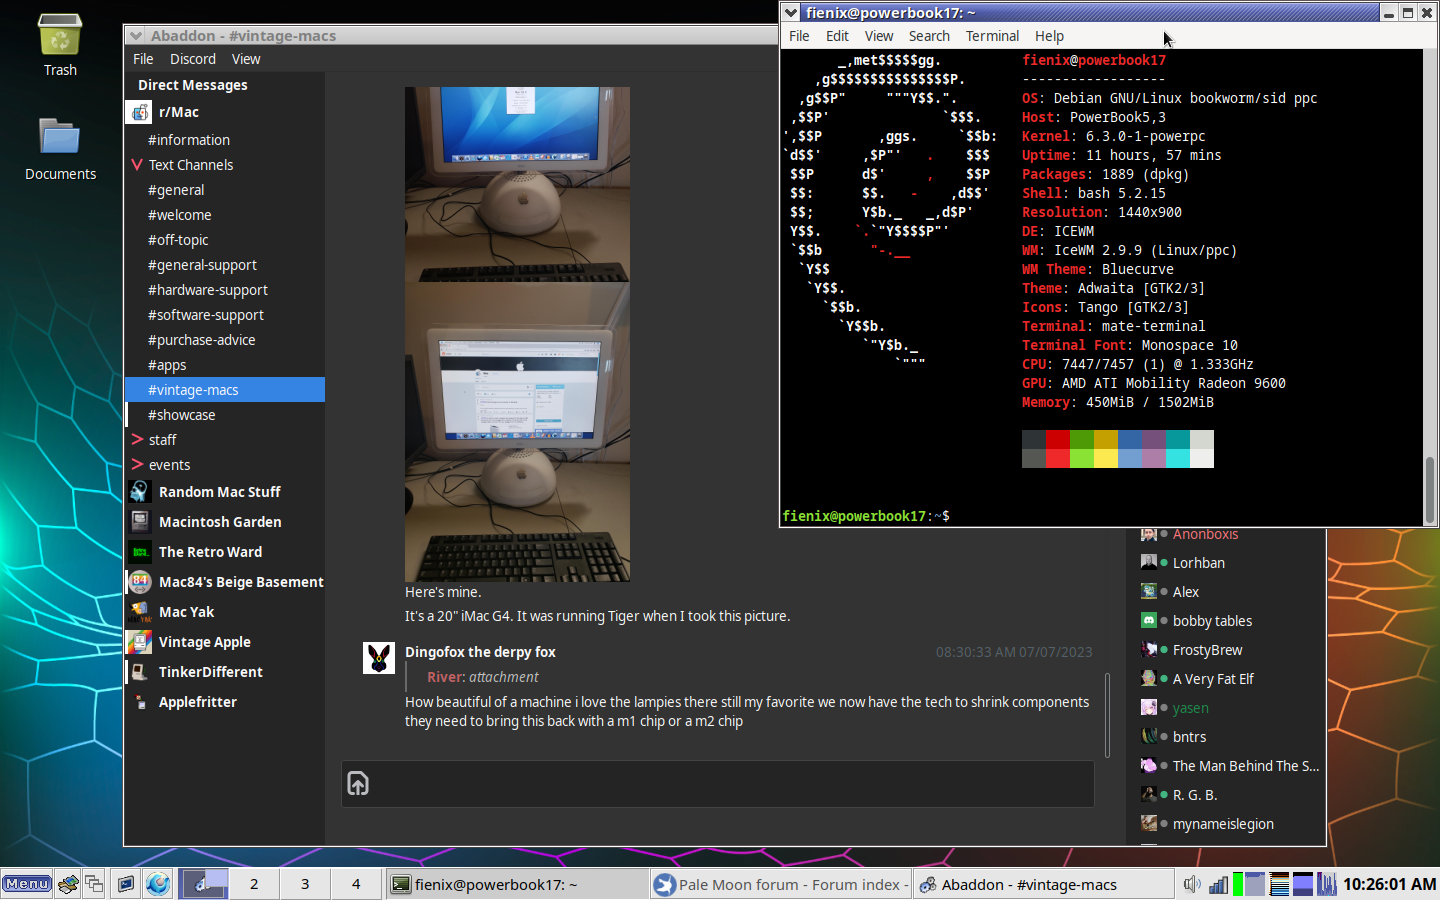
Task: Click the show desktop taskbar icon
Action: tap(68, 884)
